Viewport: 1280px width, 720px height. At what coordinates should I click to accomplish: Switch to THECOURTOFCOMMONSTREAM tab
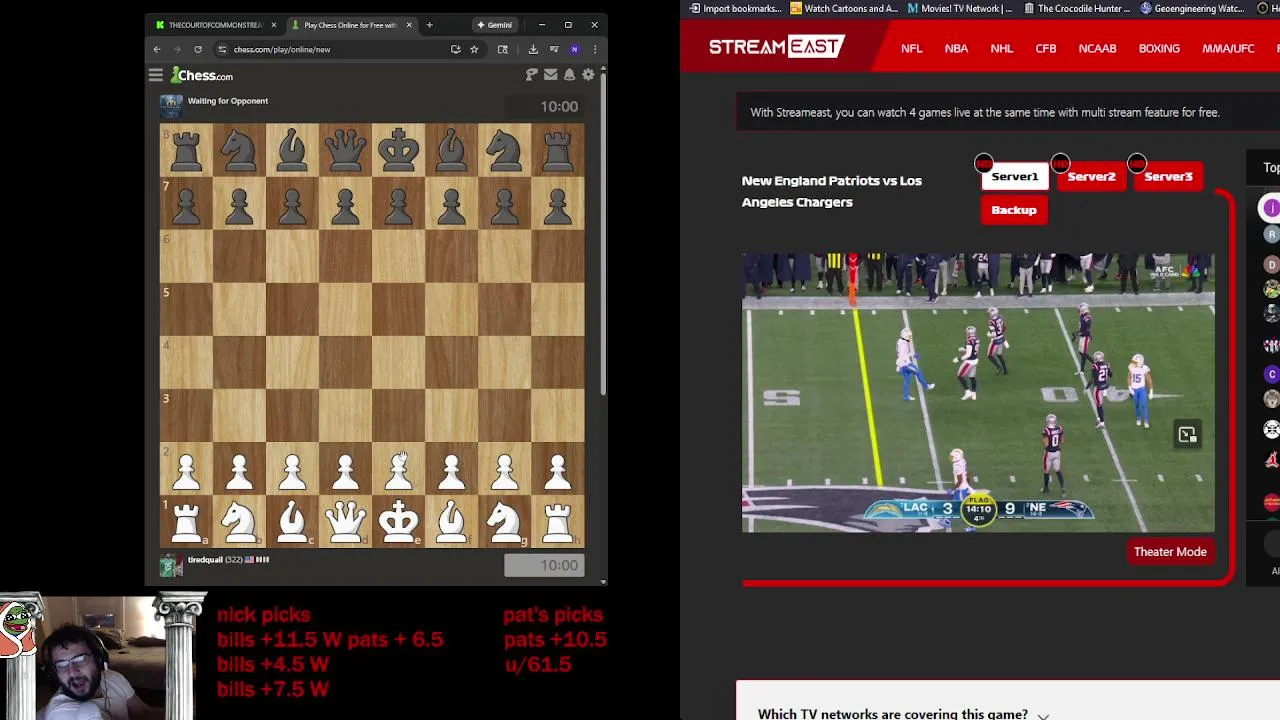[x=215, y=25]
